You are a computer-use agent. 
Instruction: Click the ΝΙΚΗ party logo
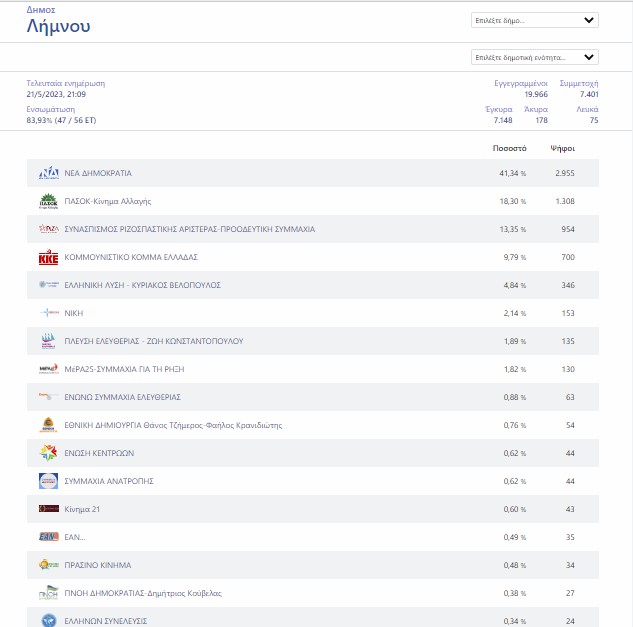[48, 313]
